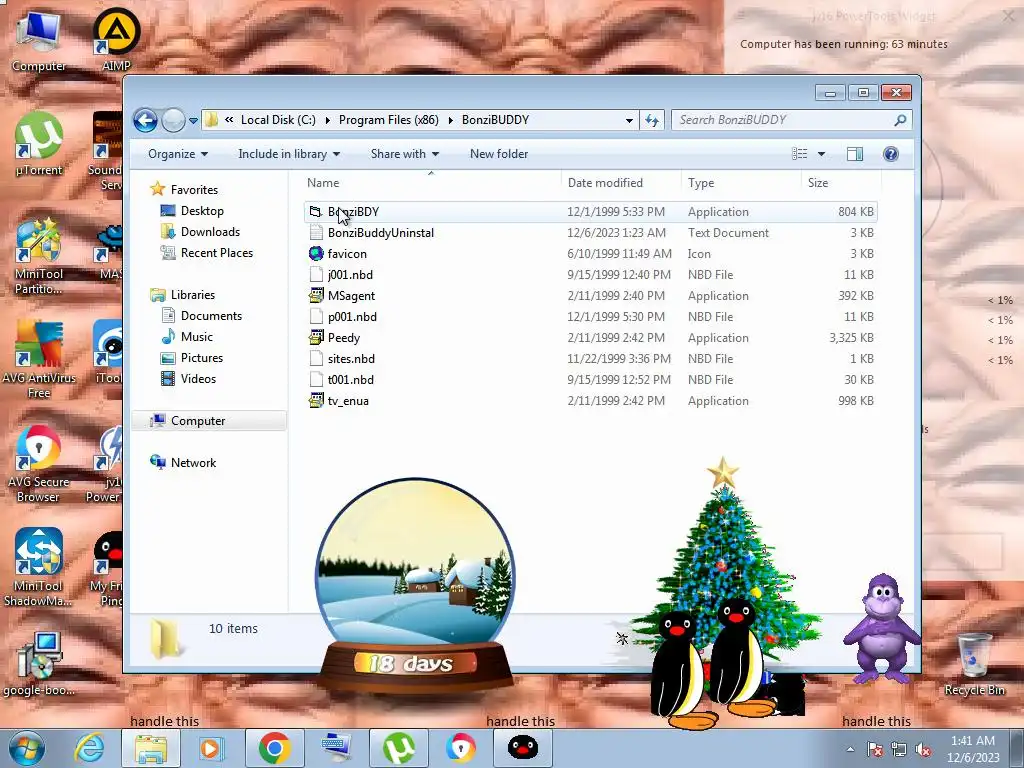This screenshot has width=1024, height=768.
Task: Refresh the BonziBUDDY folder view
Action: click(x=652, y=120)
